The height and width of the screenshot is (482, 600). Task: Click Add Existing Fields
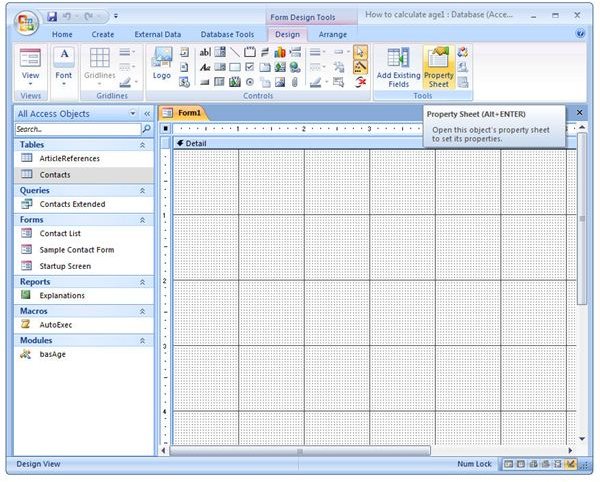pyautogui.click(x=398, y=68)
